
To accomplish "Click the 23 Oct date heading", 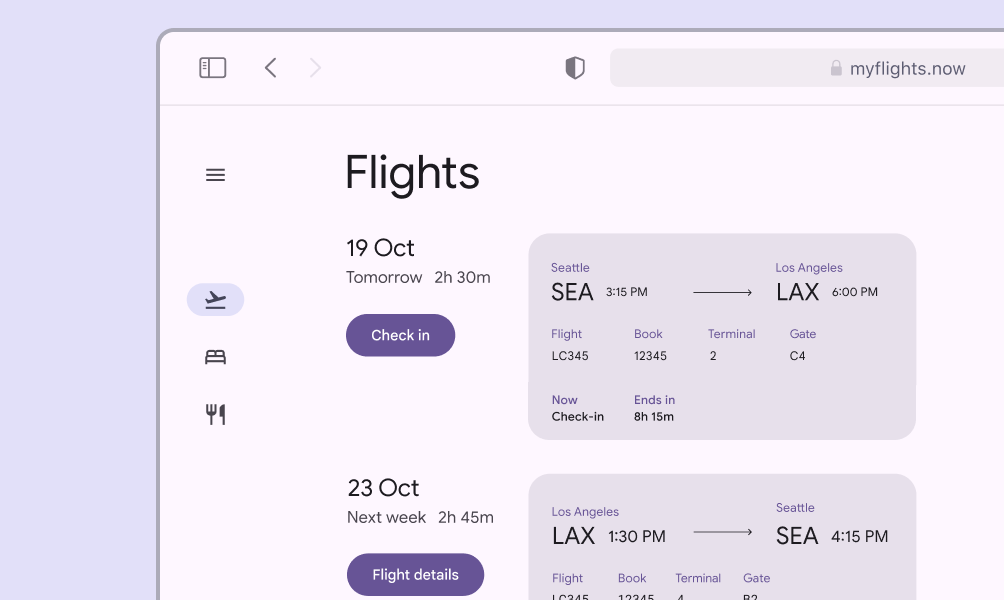I will click(383, 488).
